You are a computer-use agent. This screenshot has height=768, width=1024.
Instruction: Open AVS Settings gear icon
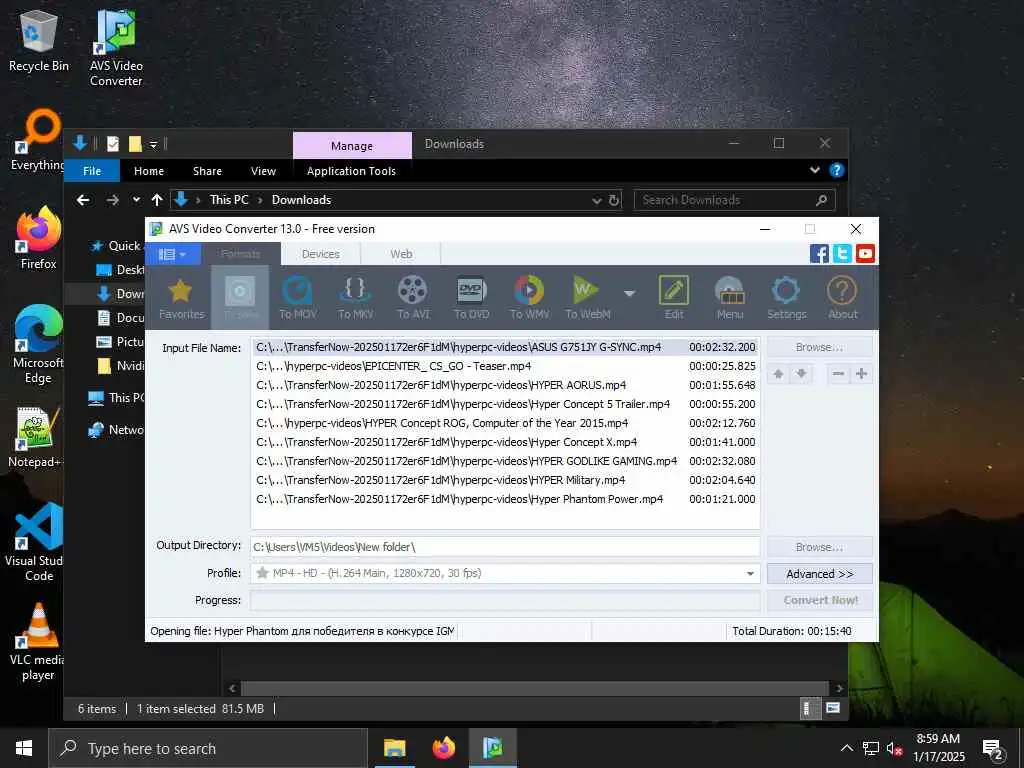pyautogui.click(x=786, y=297)
